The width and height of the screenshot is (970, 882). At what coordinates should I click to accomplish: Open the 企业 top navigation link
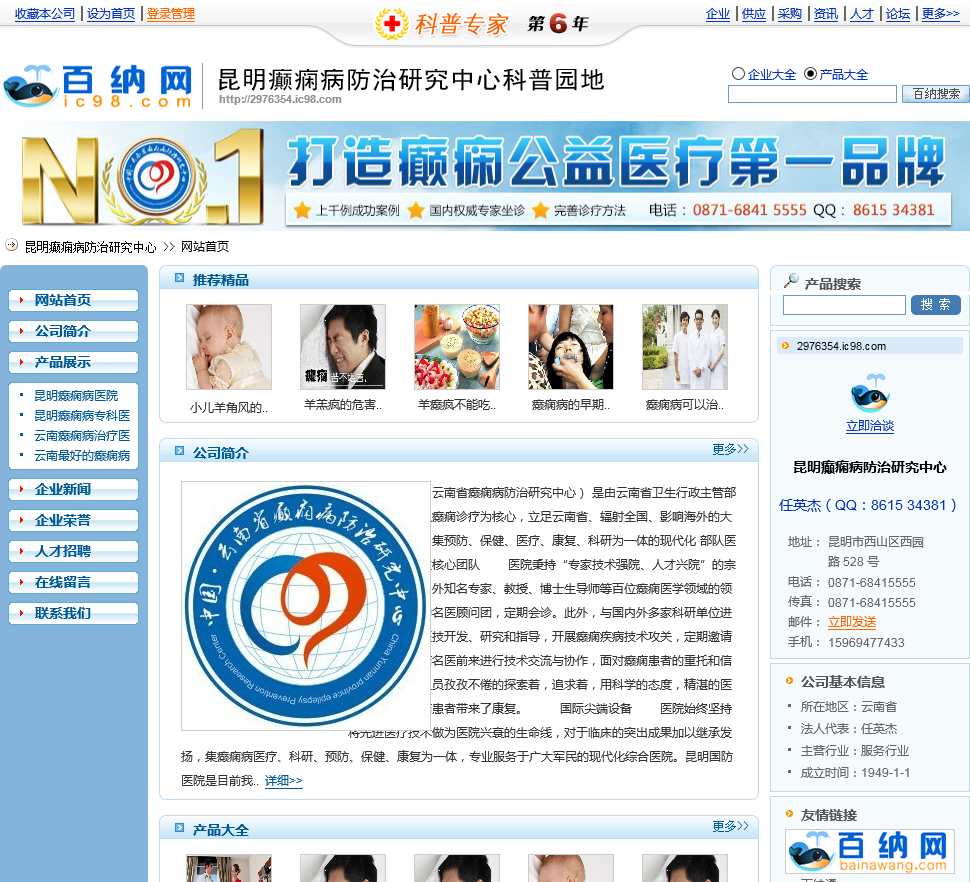pyautogui.click(x=718, y=14)
